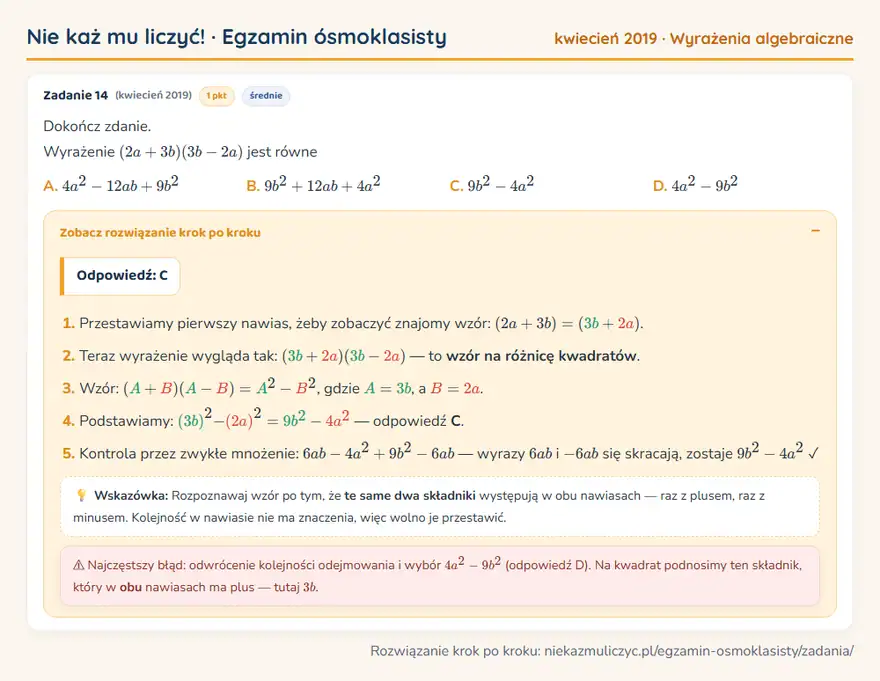Click 'Zadanie 14' task heading

click(75, 95)
